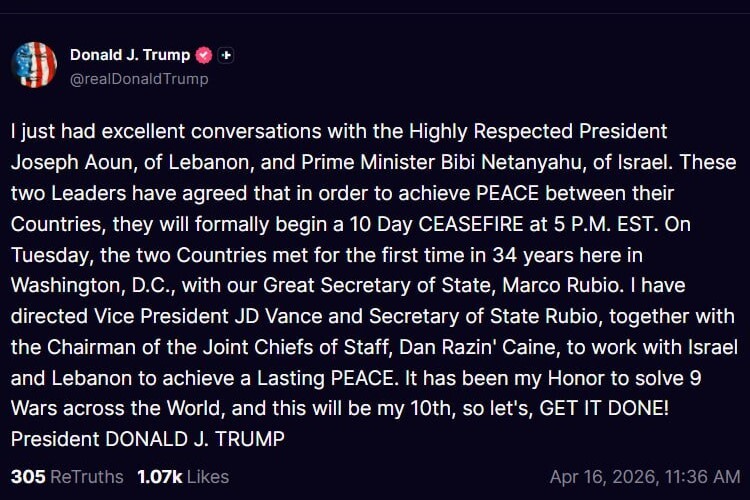The width and height of the screenshot is (750, 500).
Task: Open Donald J. Trump's profile avatar
Action: [x=34, y=65]
